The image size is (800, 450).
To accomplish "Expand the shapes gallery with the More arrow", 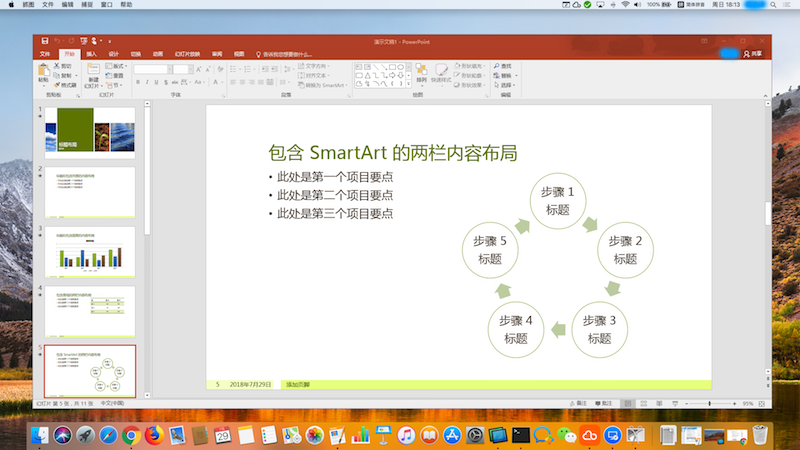I will (408, 84).
